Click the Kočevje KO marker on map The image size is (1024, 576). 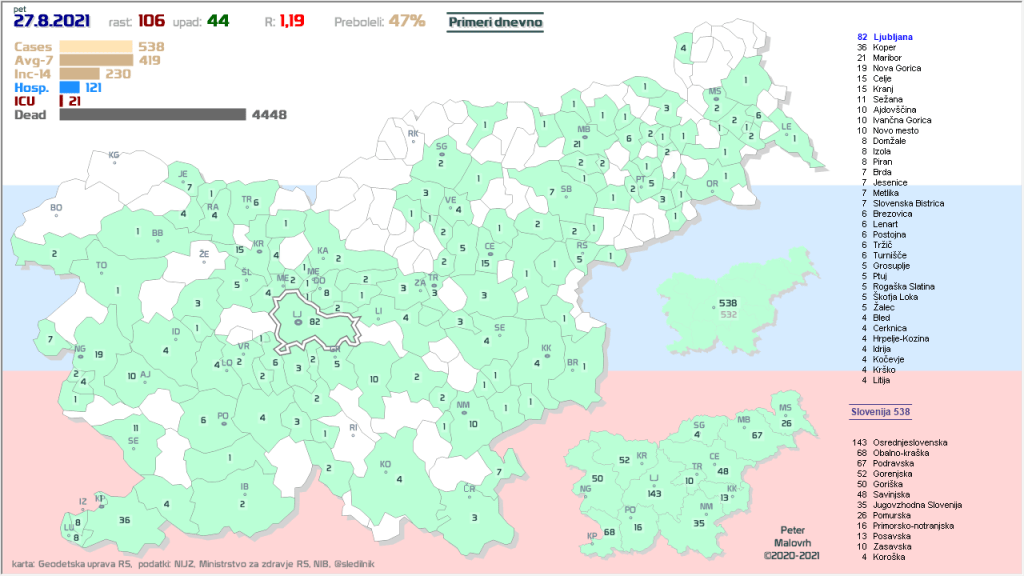pyautogui.click(x=385, y=471)
